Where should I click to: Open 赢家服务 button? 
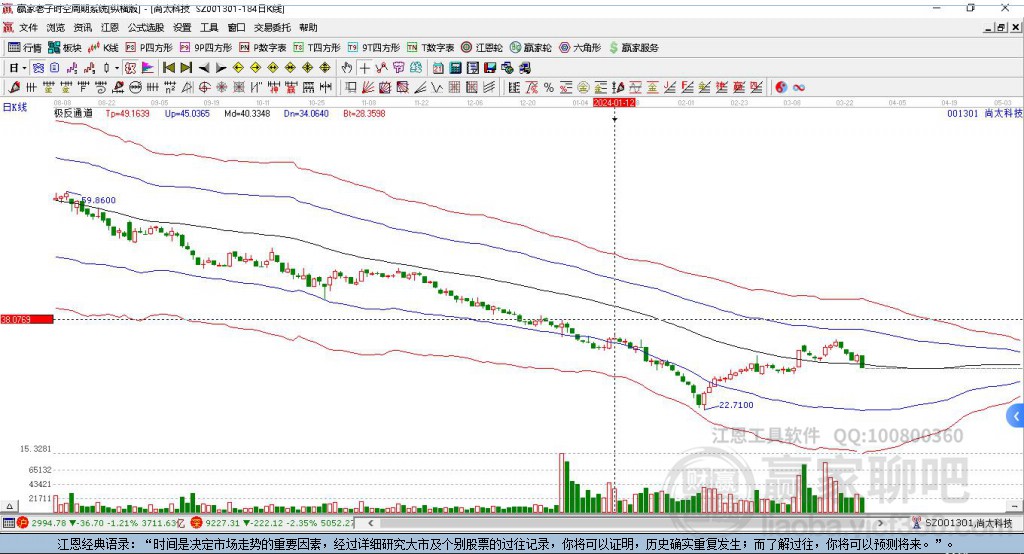point(633,48)
